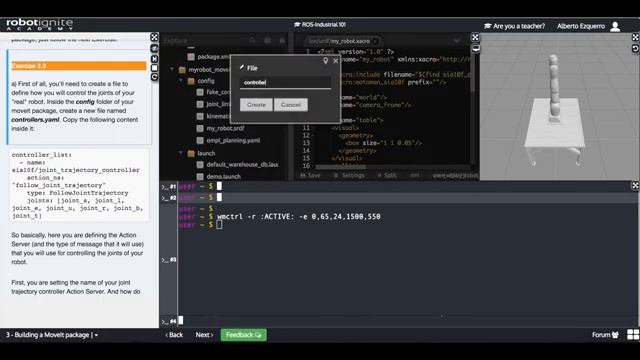Expand the notebook panel to fullscreen
Screen dimensions: 640x360
point(154,38)
